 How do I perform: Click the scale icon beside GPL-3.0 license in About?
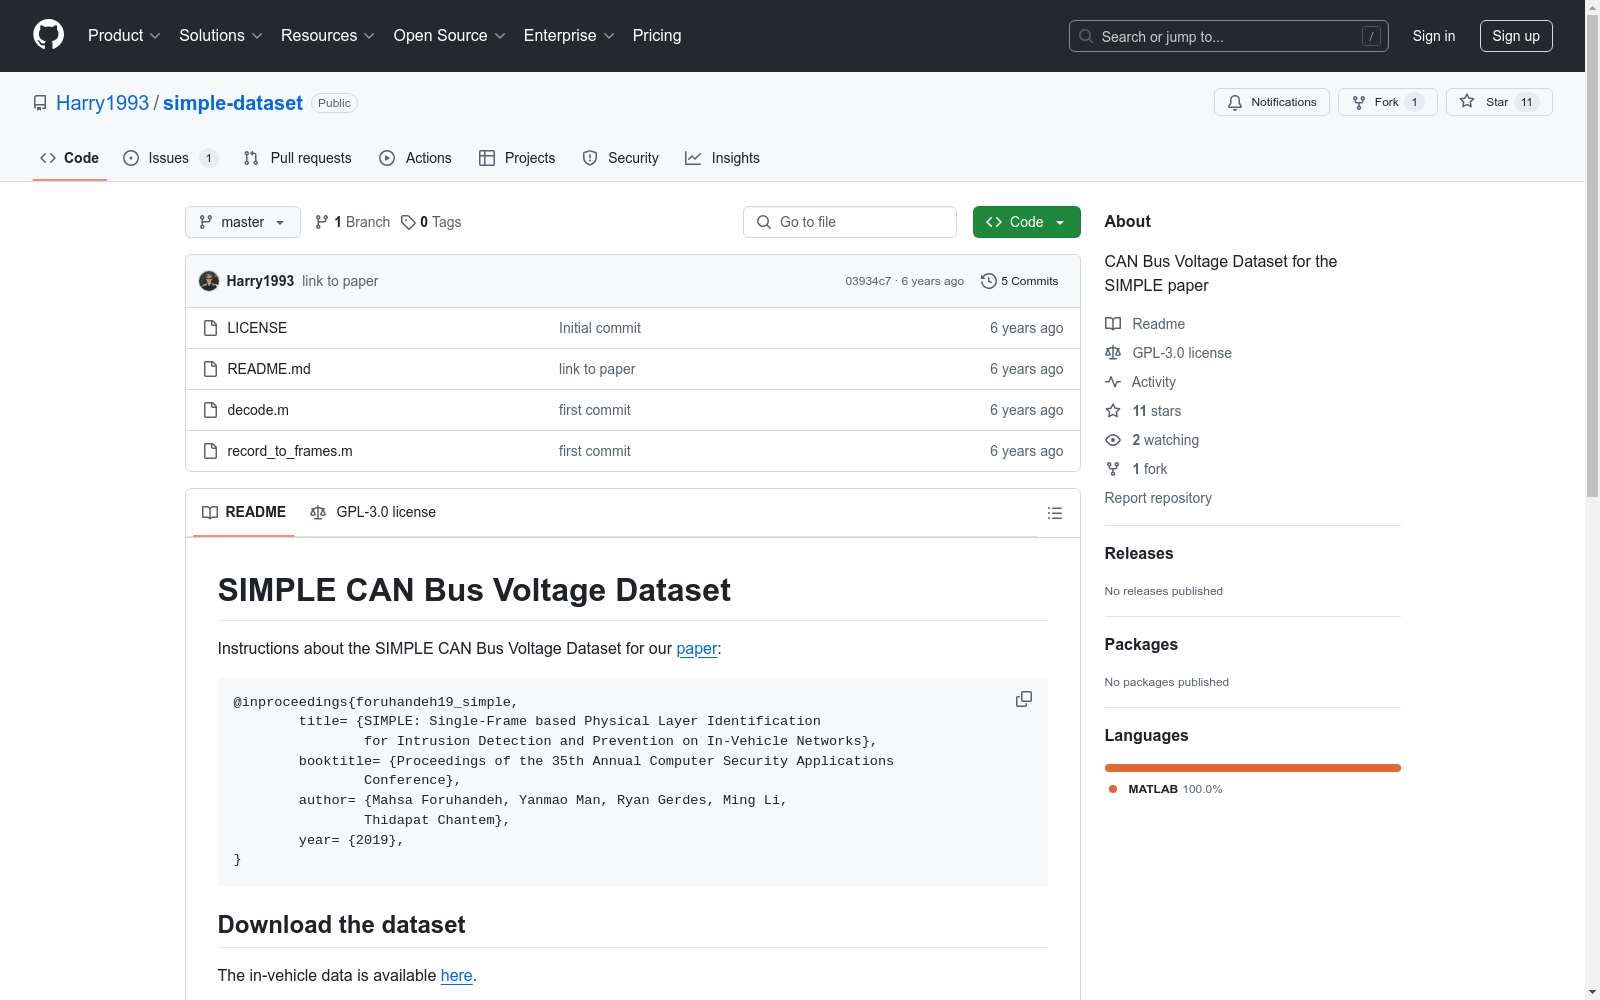coord(1113,353)
